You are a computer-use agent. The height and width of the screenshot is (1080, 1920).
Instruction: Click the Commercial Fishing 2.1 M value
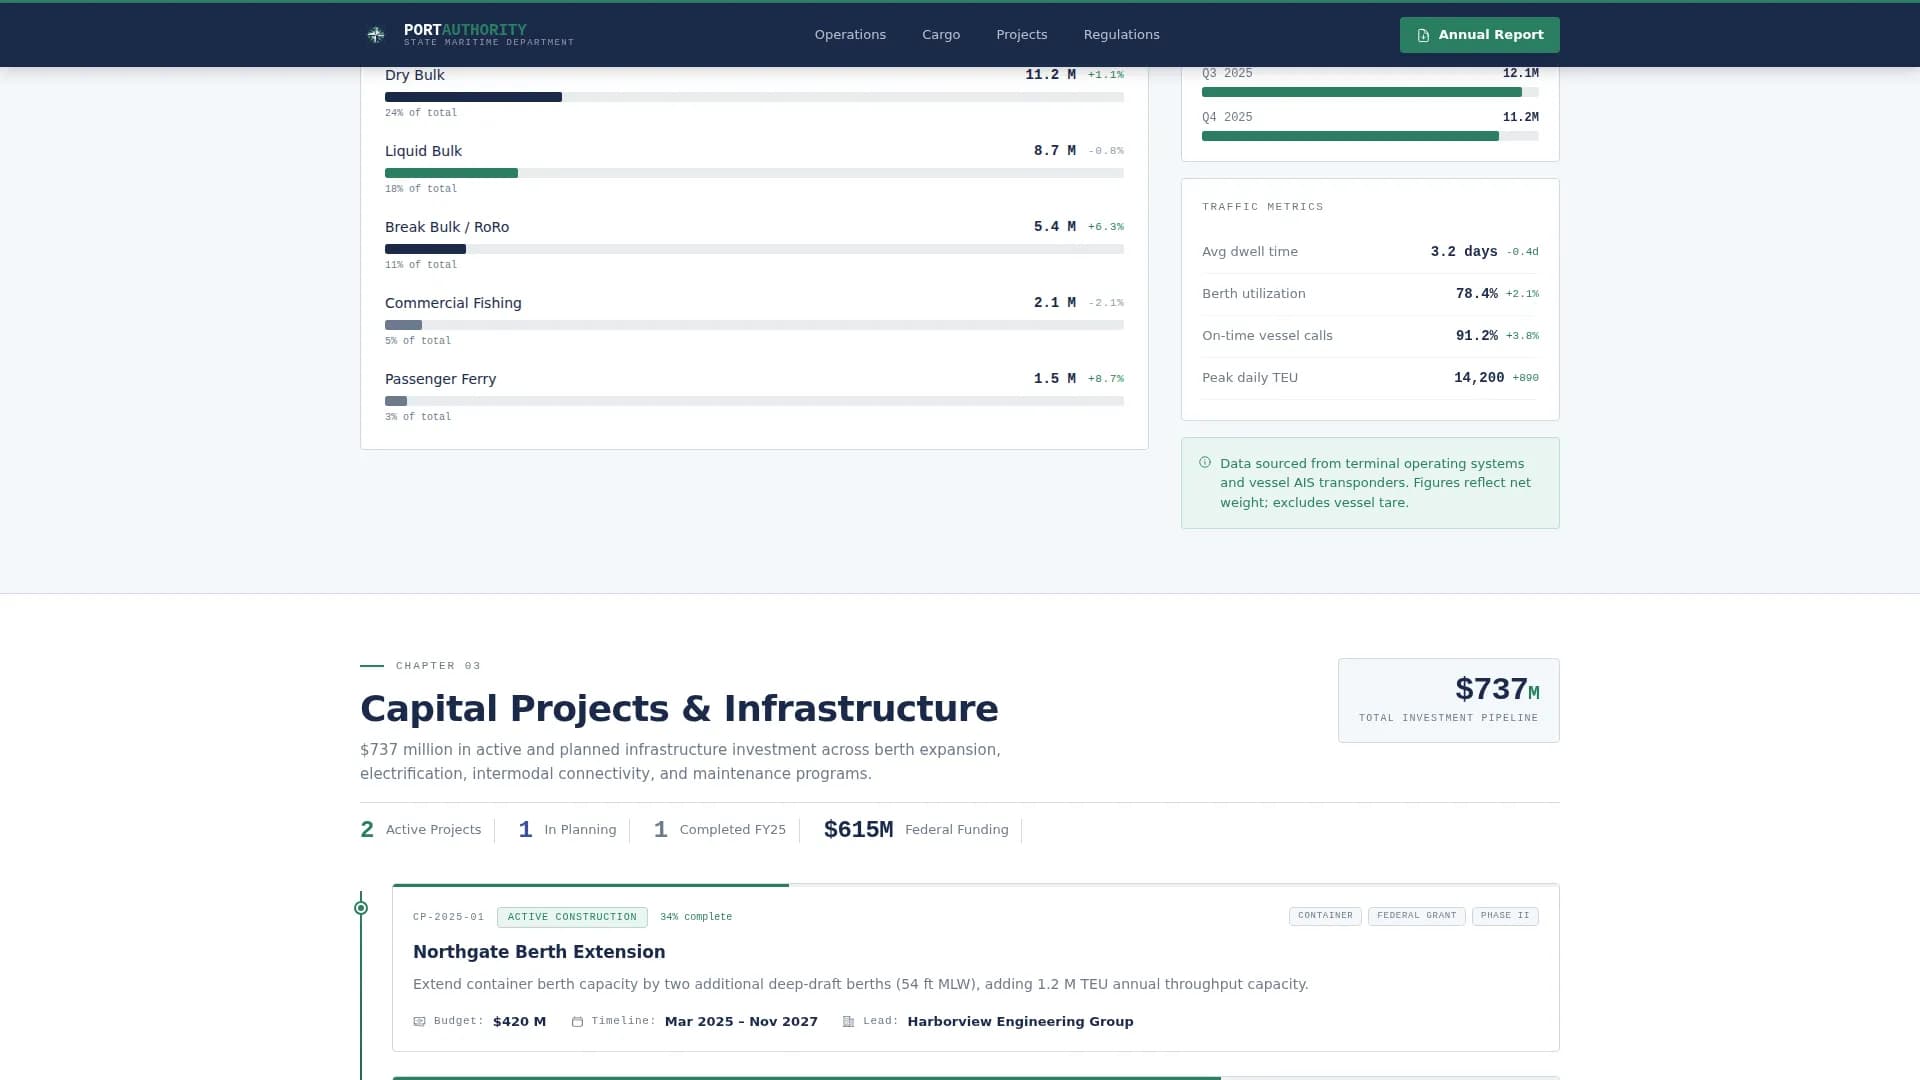[1055, 303]
